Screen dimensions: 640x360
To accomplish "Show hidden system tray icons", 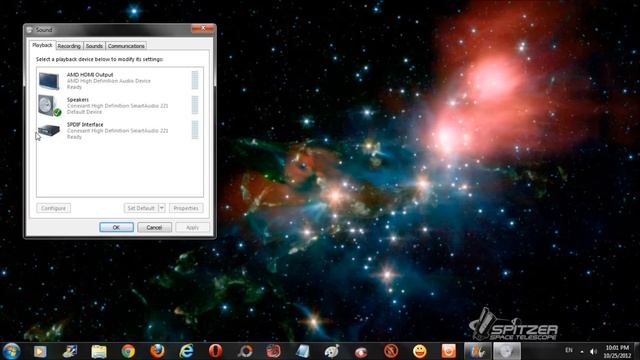I will [582, 351].
